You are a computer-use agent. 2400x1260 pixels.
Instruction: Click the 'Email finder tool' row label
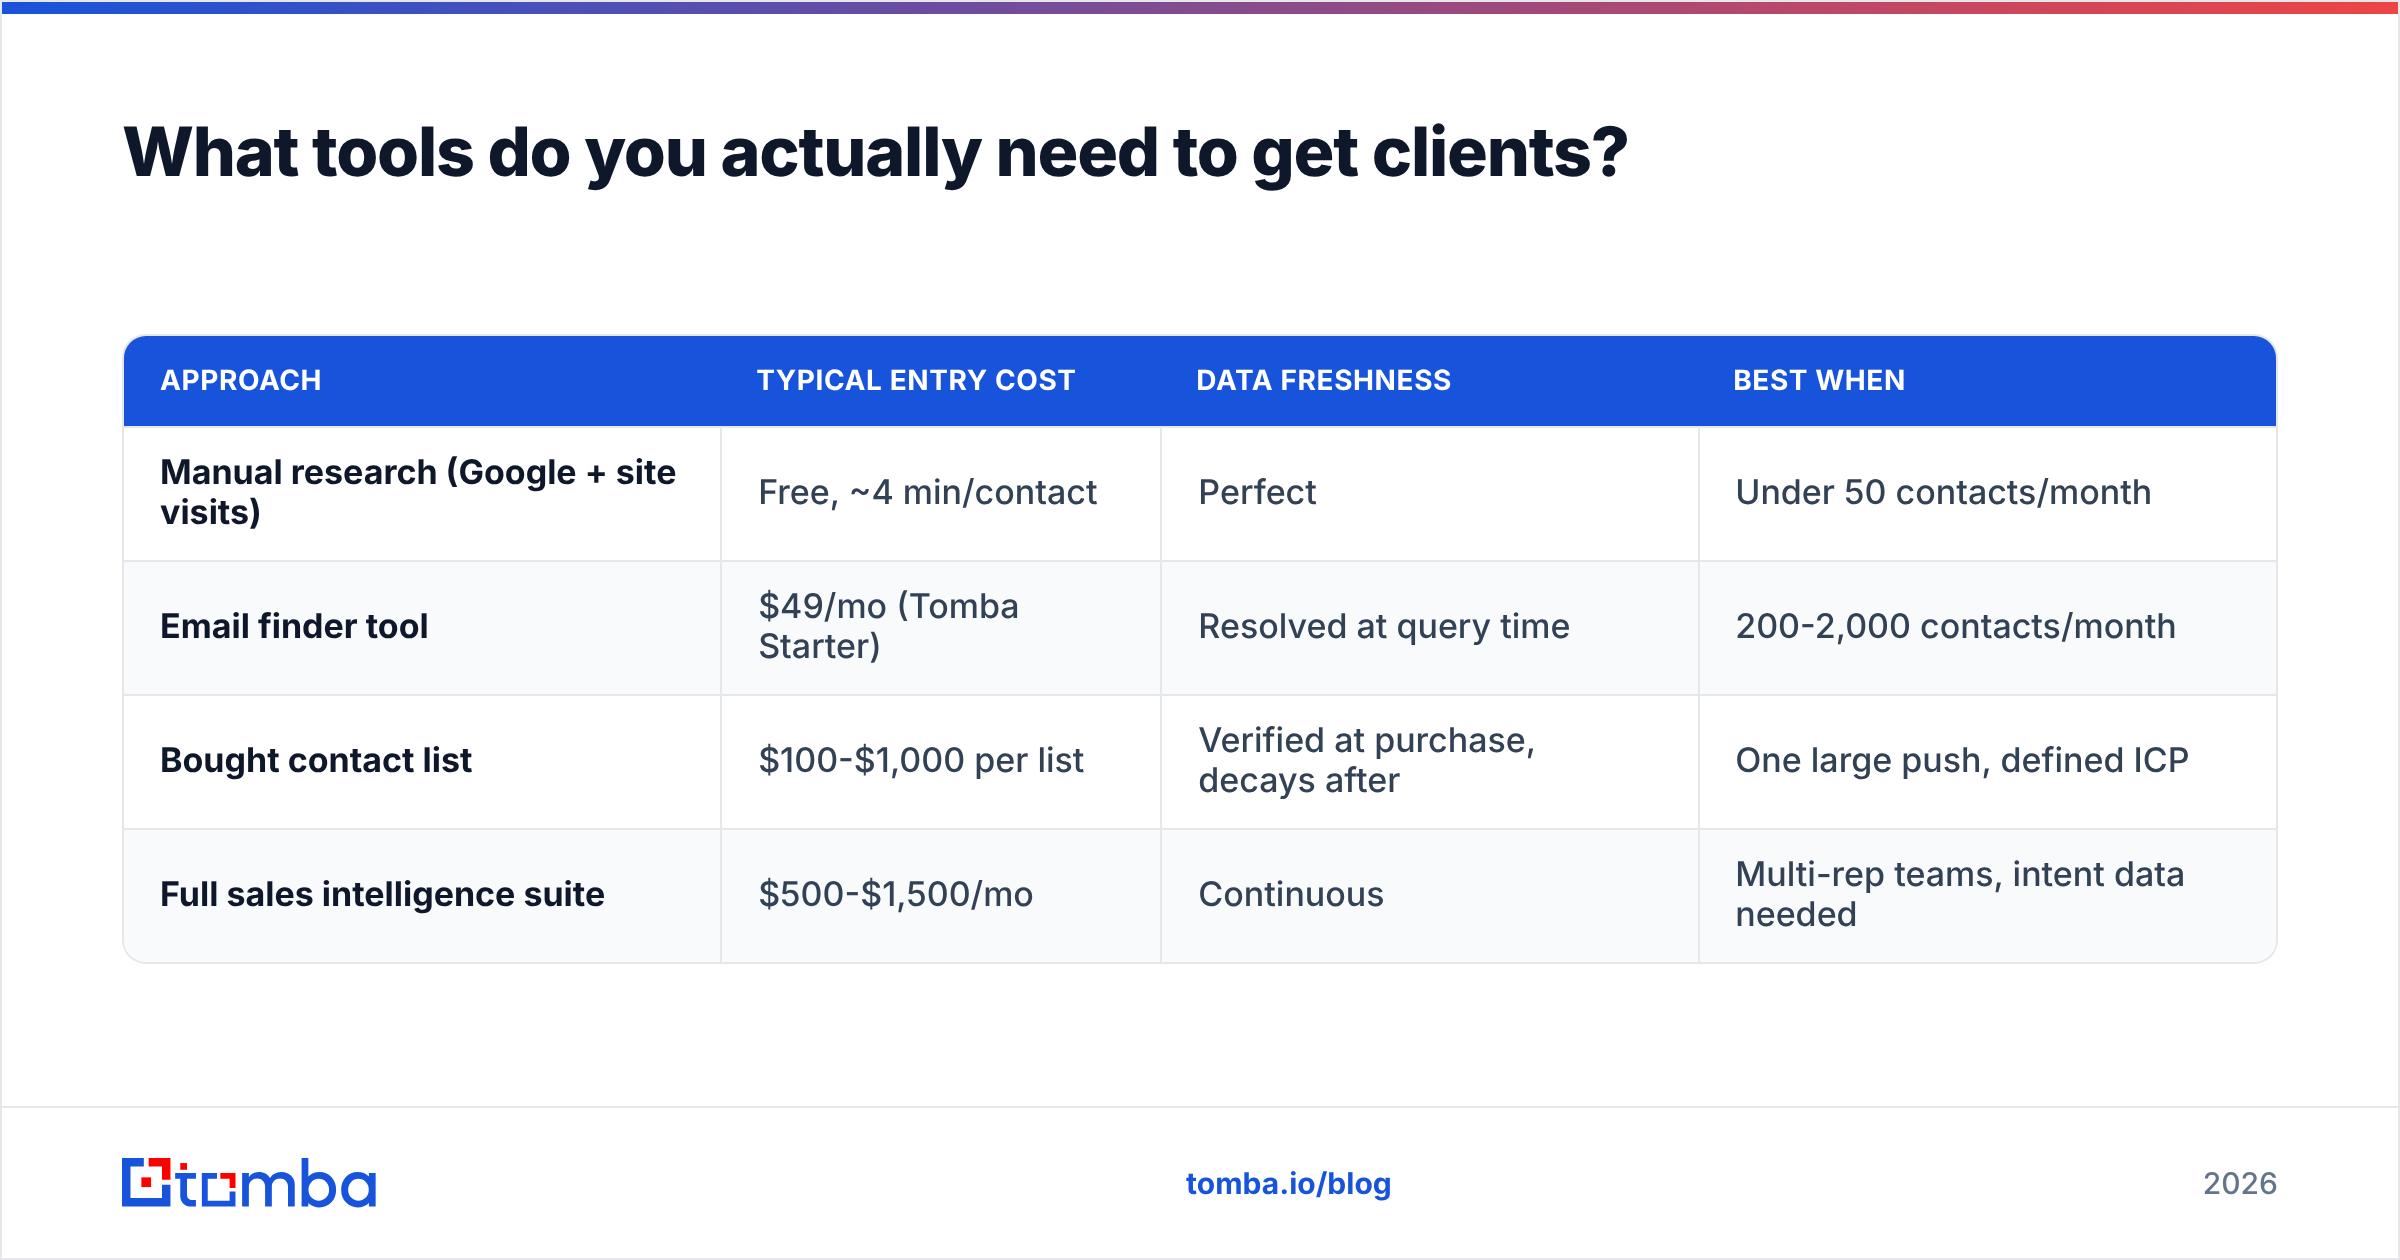pos(422,627)
